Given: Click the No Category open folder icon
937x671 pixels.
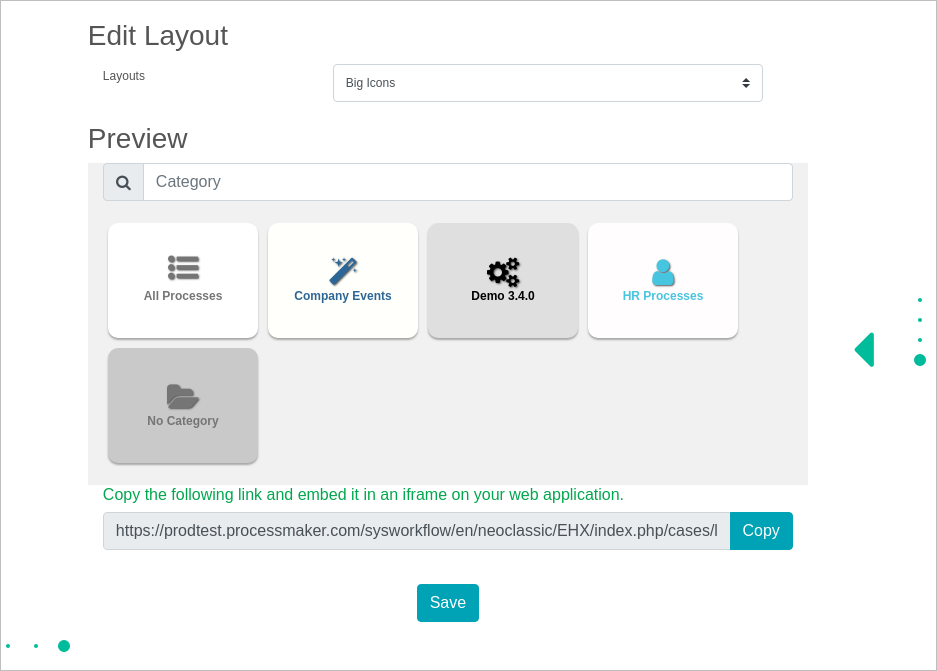Looking at the screenshot, I should pos(183,396).
